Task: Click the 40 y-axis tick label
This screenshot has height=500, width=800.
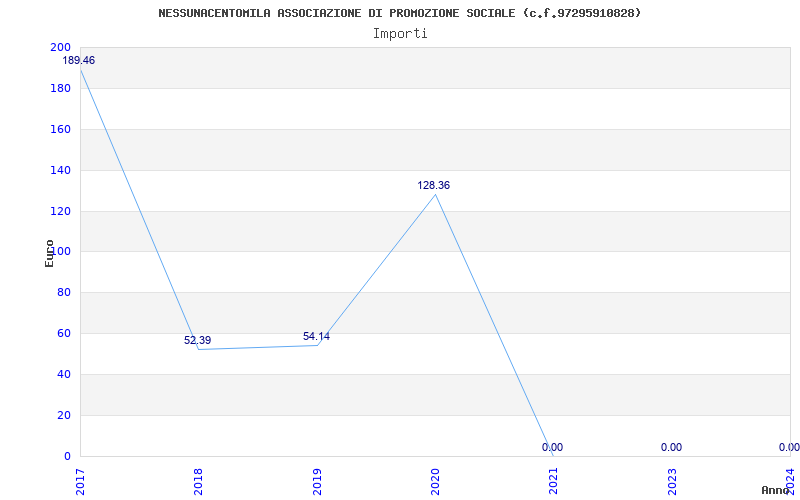Action: point(64,374)
